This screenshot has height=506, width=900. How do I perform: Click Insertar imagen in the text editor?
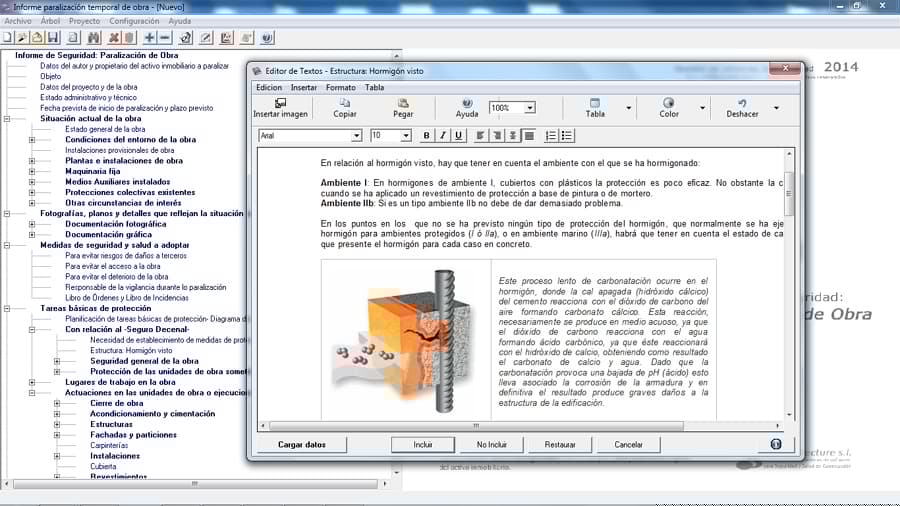pos(280,108)
